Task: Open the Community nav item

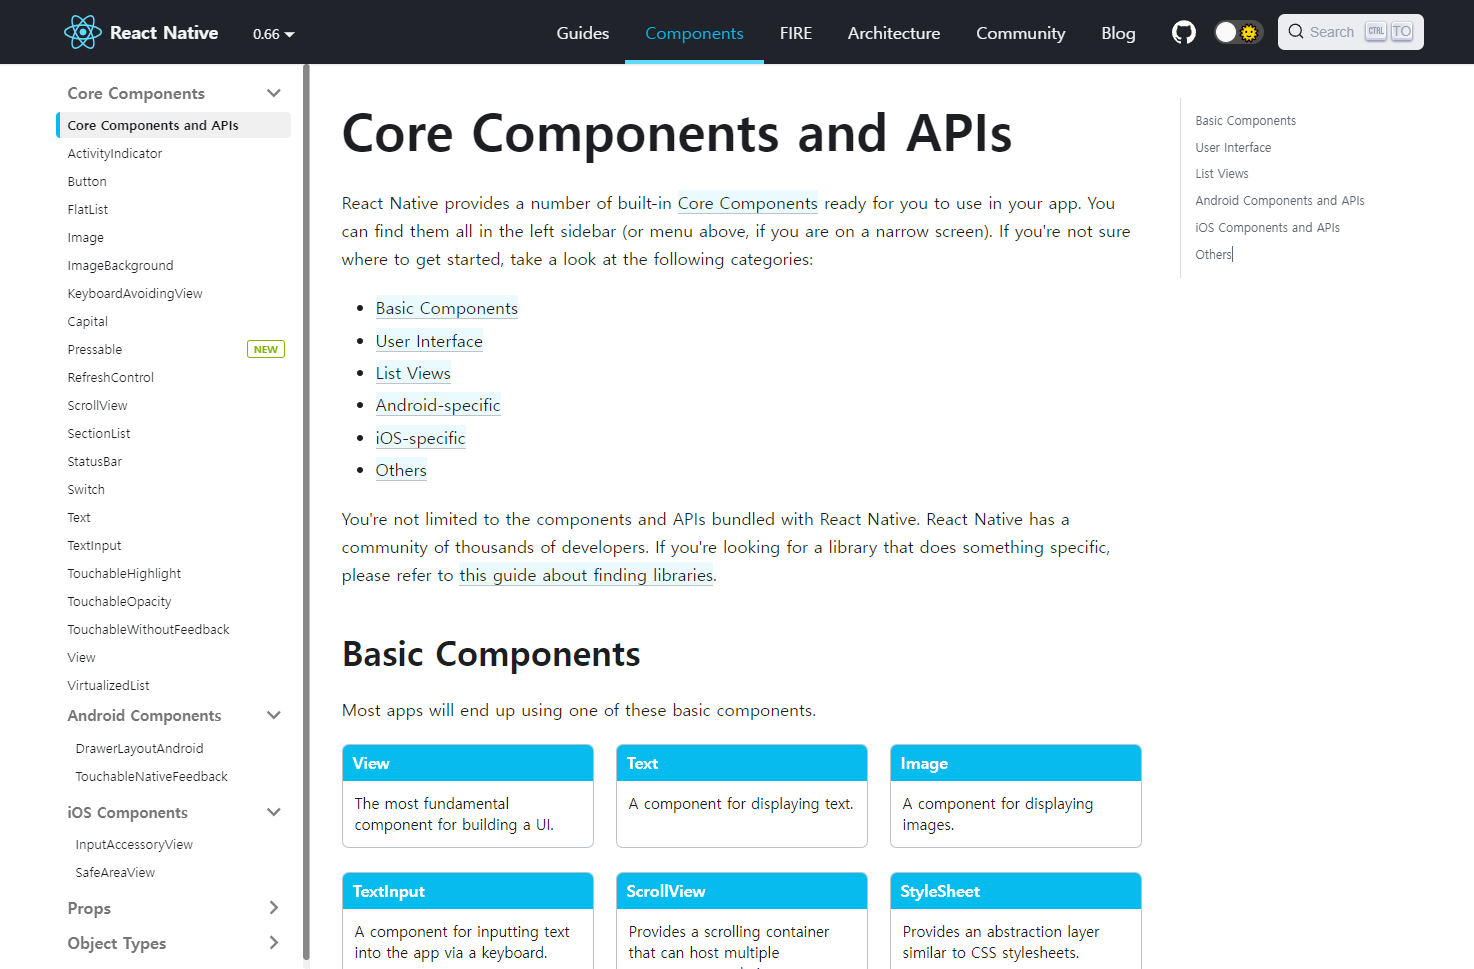Action: pos(1020,33)
